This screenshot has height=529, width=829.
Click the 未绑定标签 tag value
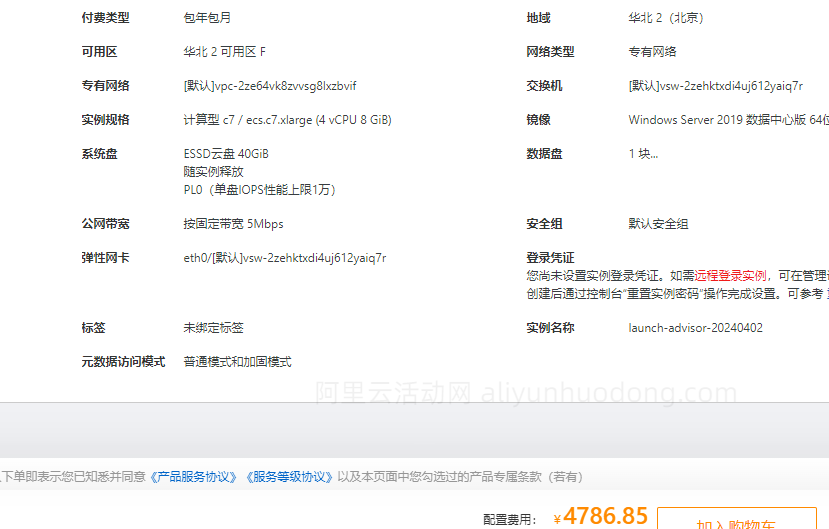[x=213, y=328]
